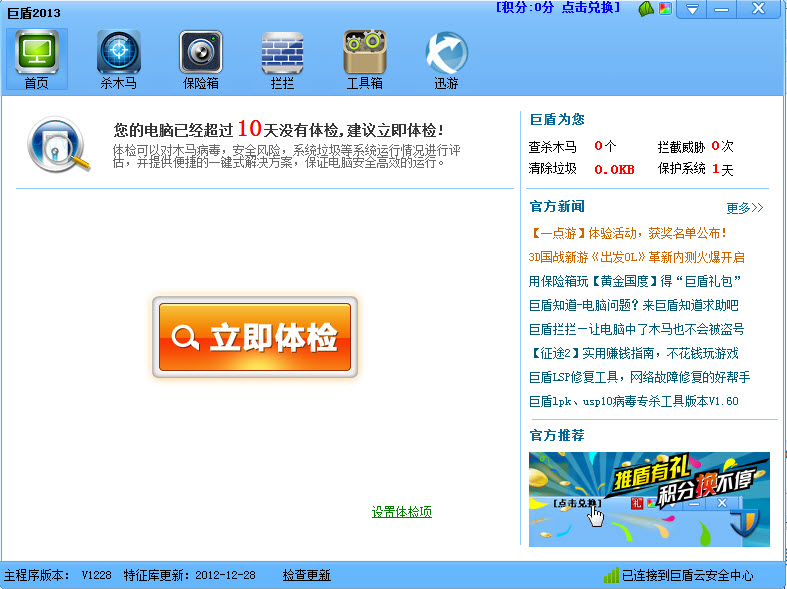Viewport: 787px width, 589px height.
Task: Open news 3D国战新游《出发OL》
Action: (636, 257)
